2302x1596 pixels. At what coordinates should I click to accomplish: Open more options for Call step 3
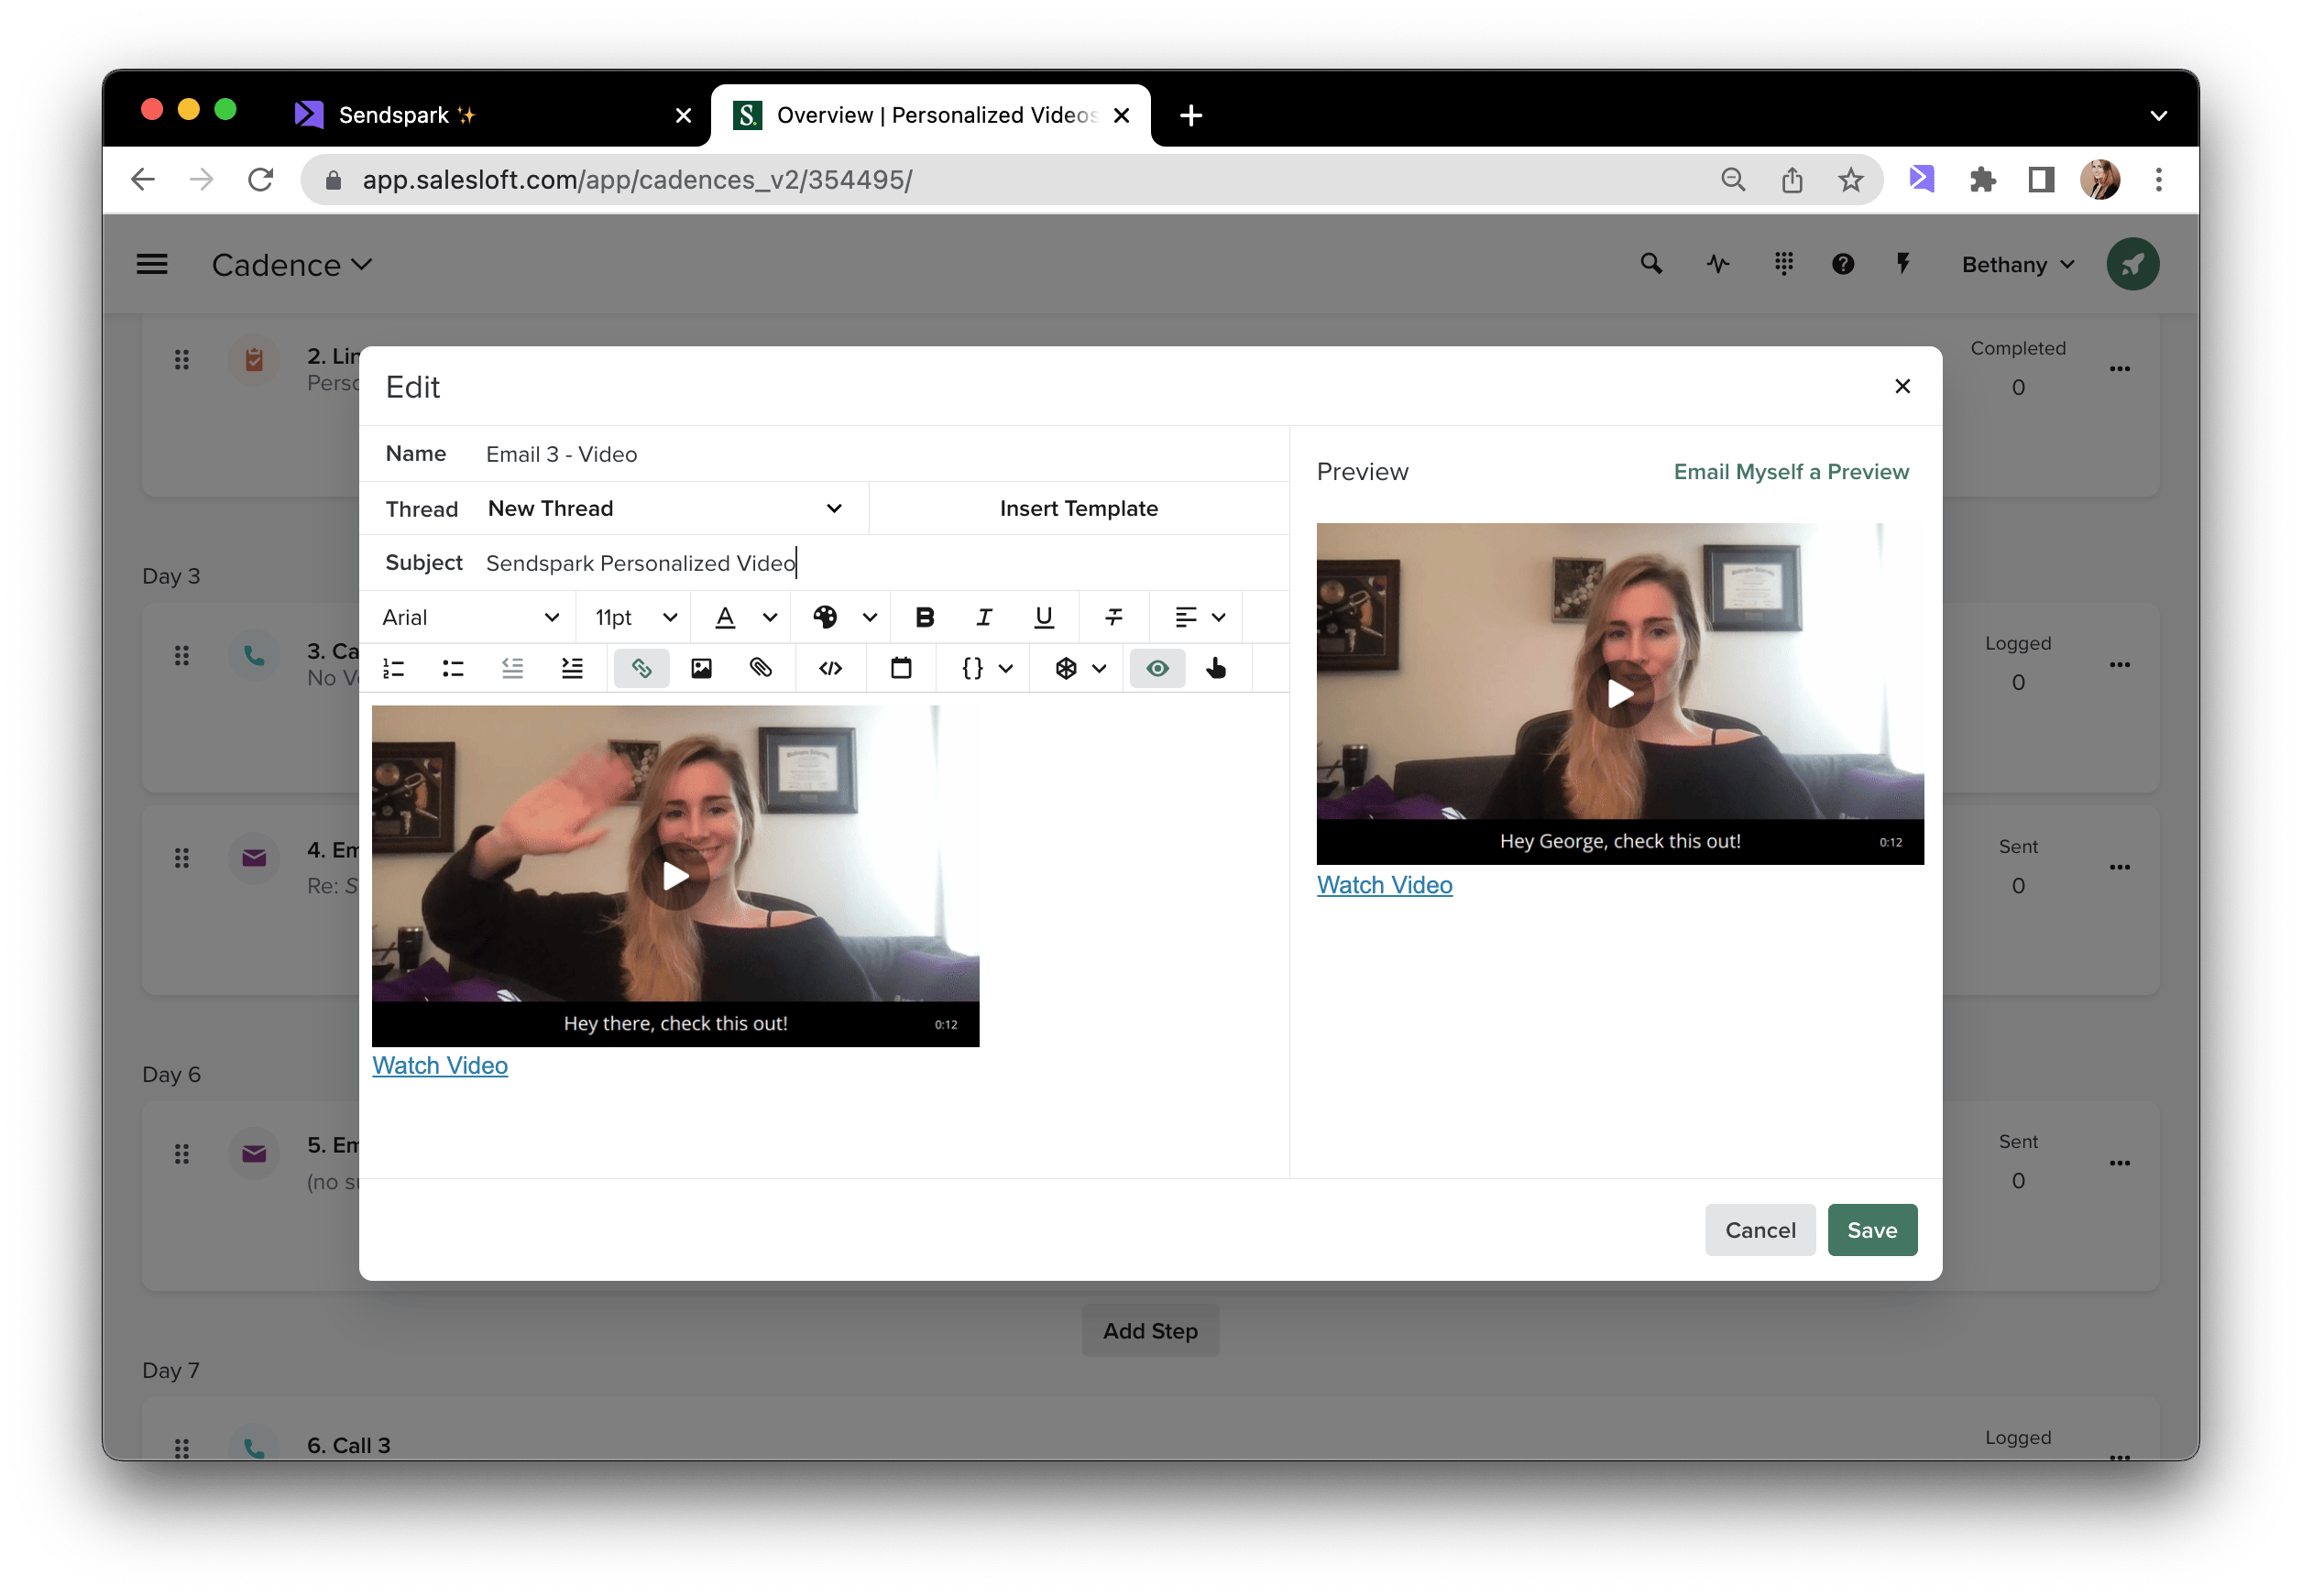(2119, 665)
